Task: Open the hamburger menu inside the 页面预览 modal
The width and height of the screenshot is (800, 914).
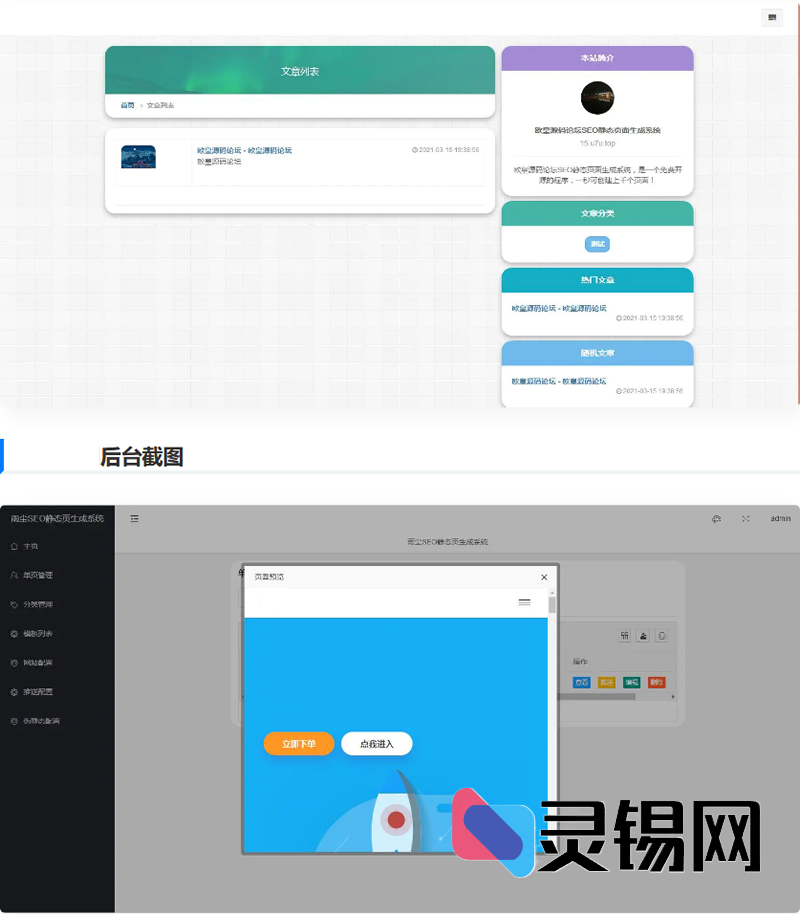Action: (x=524, y=602)
